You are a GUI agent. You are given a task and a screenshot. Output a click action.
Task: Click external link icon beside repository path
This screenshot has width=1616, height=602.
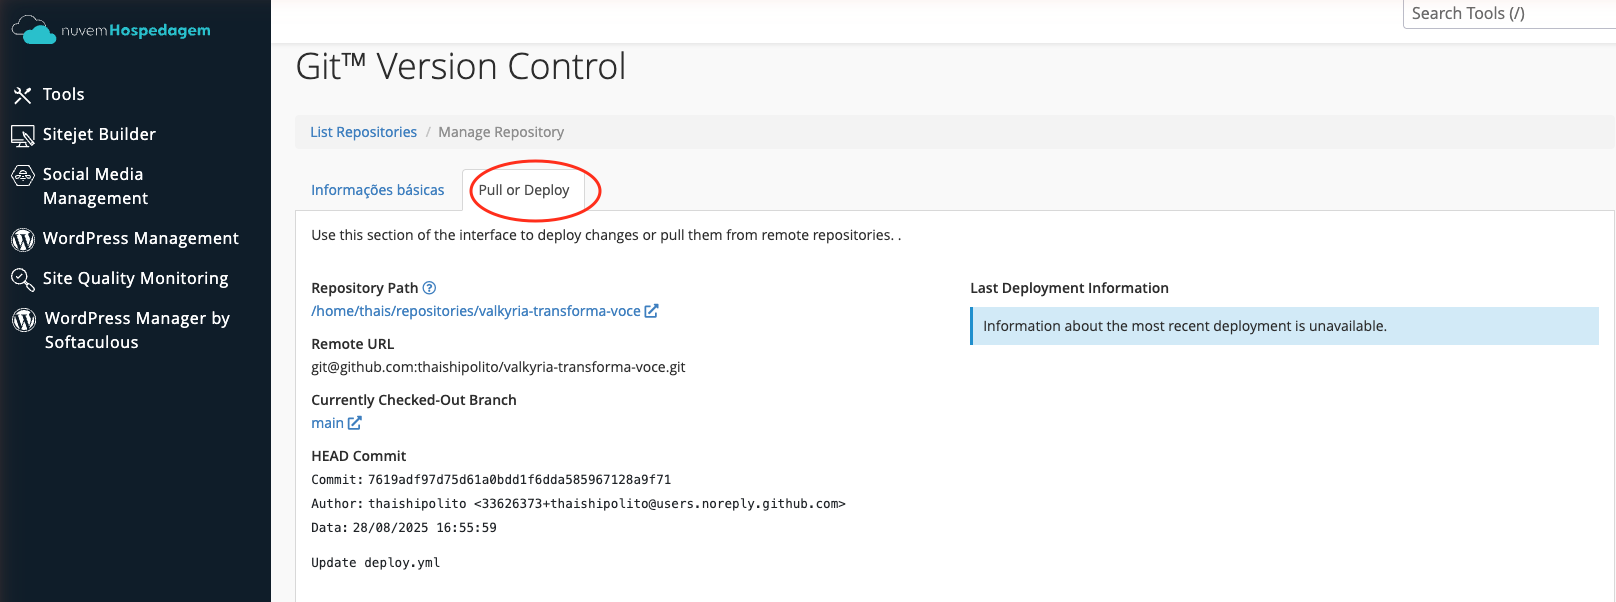click(x=651, y=311)
